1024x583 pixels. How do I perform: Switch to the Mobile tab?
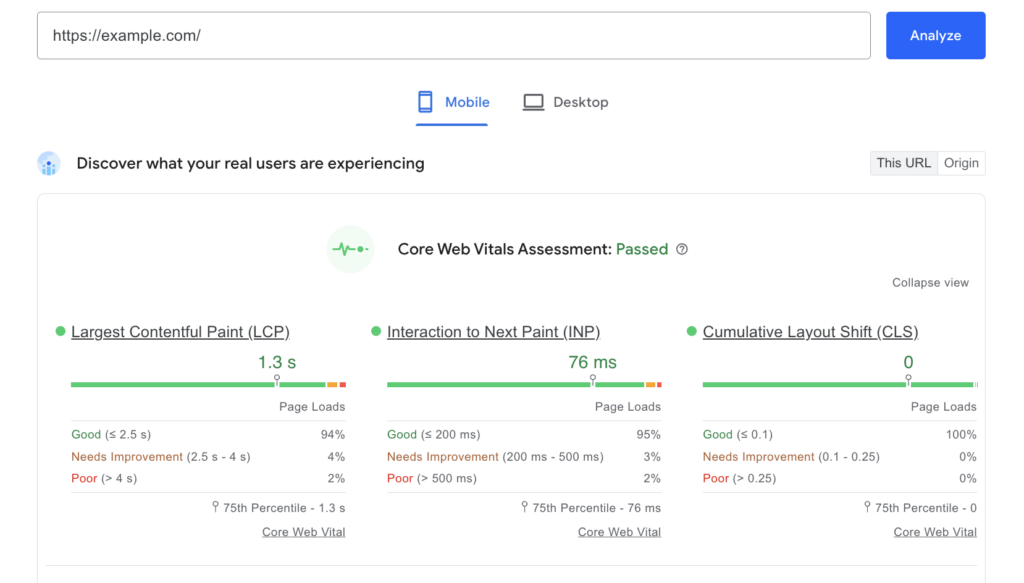coord(452,101)
